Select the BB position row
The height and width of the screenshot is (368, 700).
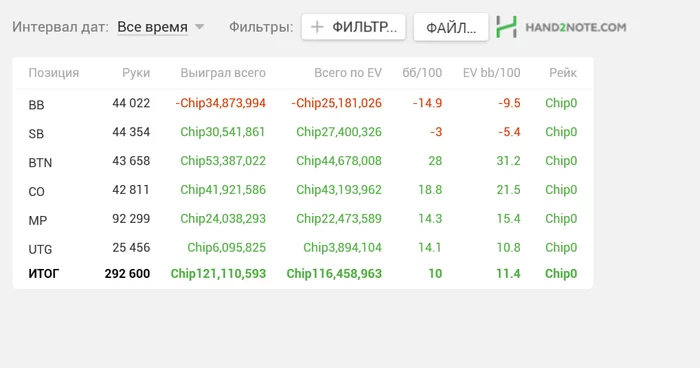pyautogui.click(x=303, y=104)
